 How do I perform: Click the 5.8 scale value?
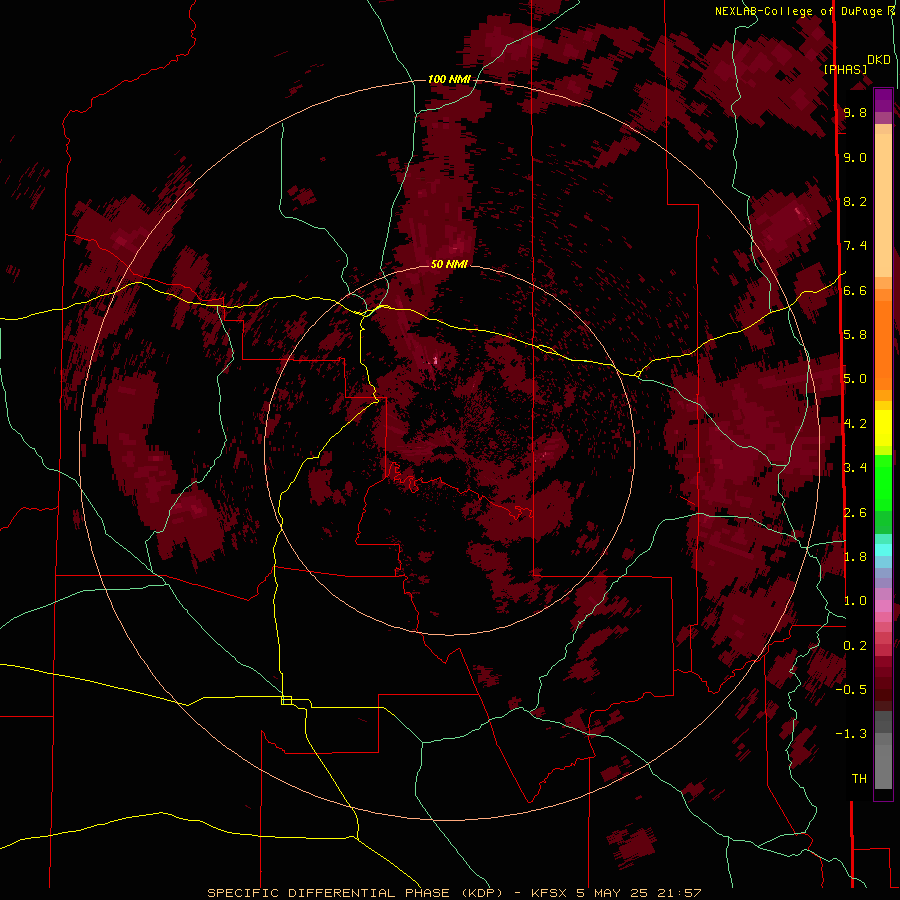pos(855,335)
